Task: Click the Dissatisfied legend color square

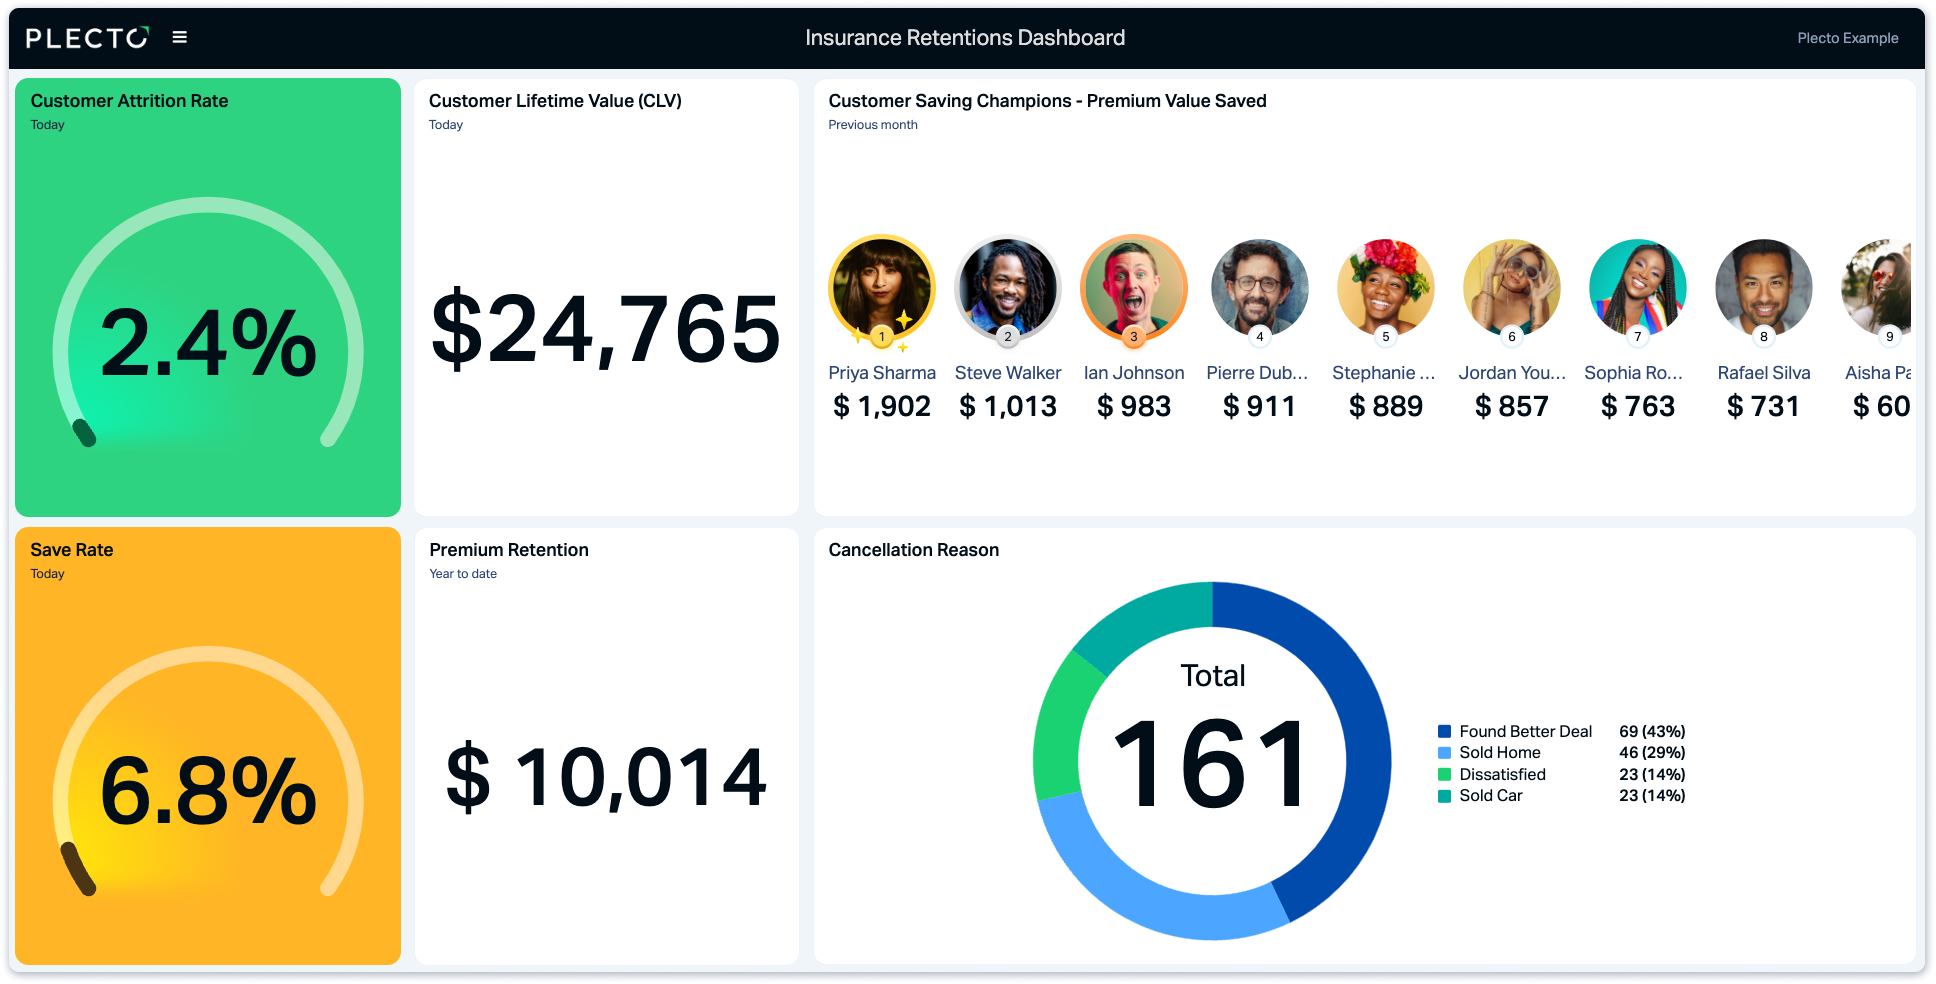Action: tap(1444, 774)
